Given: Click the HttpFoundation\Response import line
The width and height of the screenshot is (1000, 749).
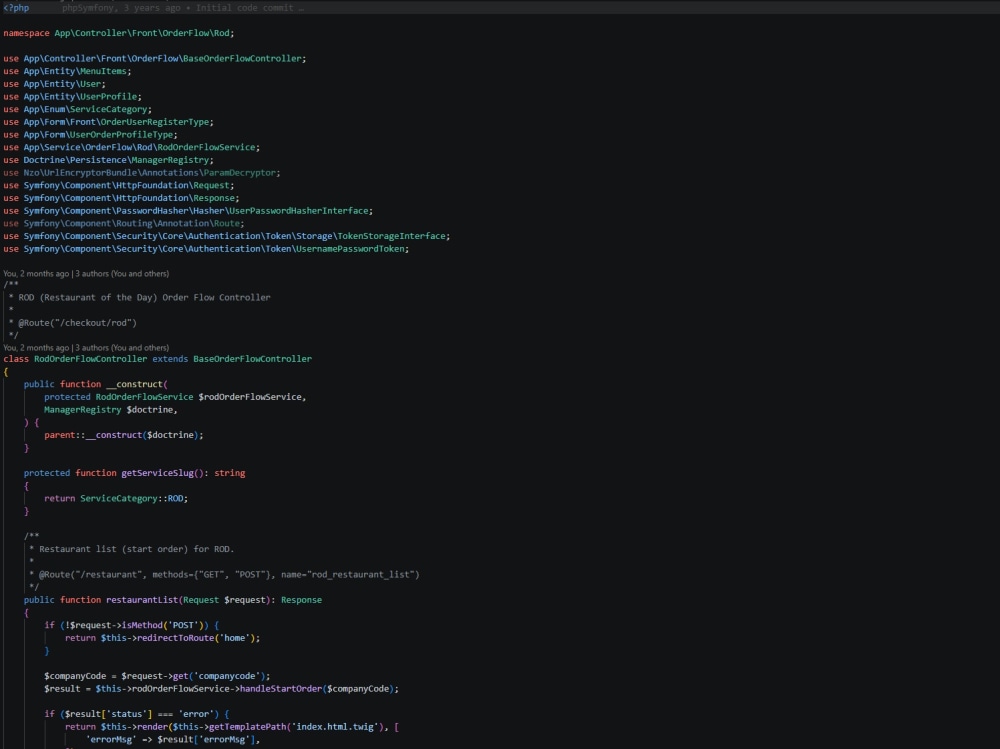Looking at the screenshot, I should tap(121, 198).
